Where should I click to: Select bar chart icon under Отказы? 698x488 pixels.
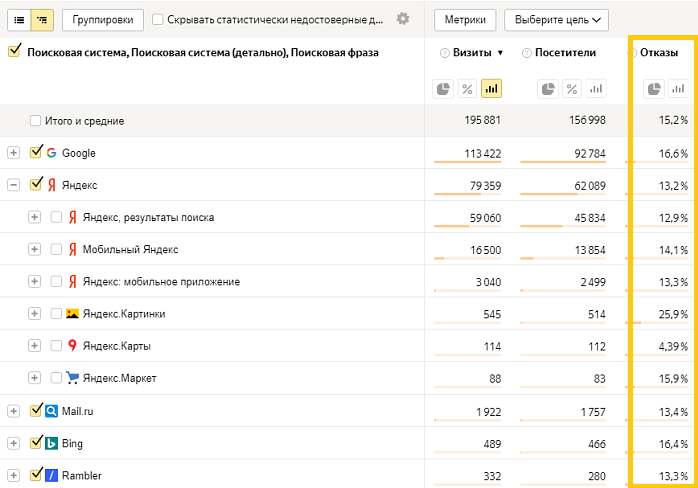click(x=678, y=89)
